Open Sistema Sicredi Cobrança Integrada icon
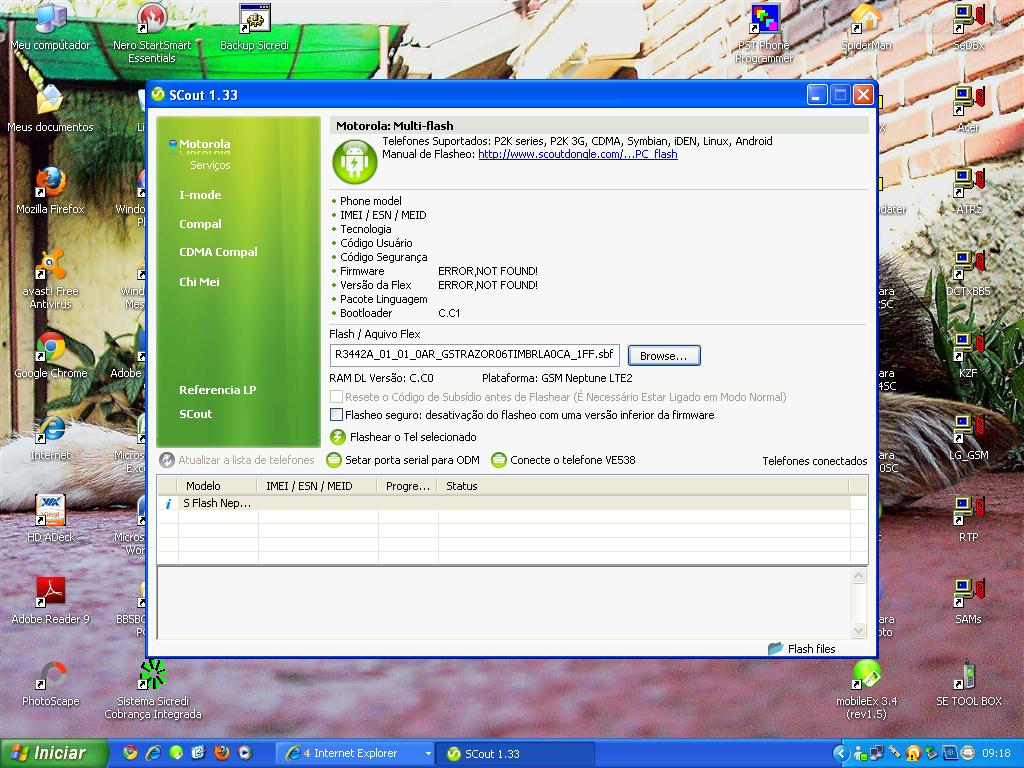This screenshot has height=768, width=1024. tap(153, 689)
